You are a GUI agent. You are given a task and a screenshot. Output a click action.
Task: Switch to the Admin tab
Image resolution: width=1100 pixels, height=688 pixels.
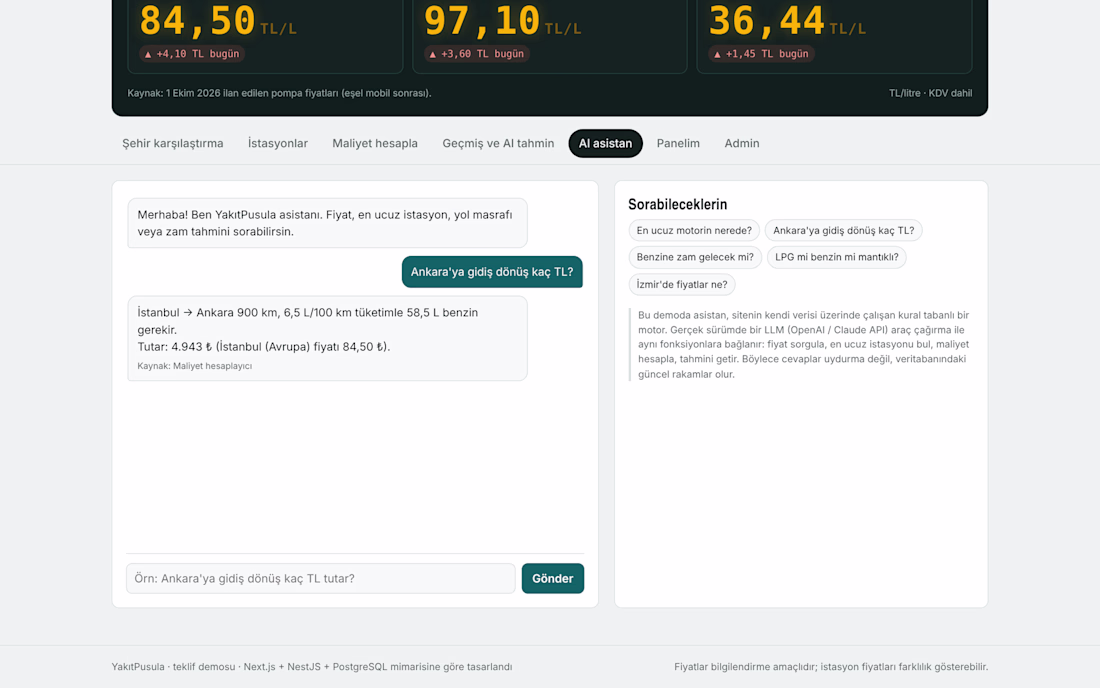pyautogui.click(x=742, y=143)
